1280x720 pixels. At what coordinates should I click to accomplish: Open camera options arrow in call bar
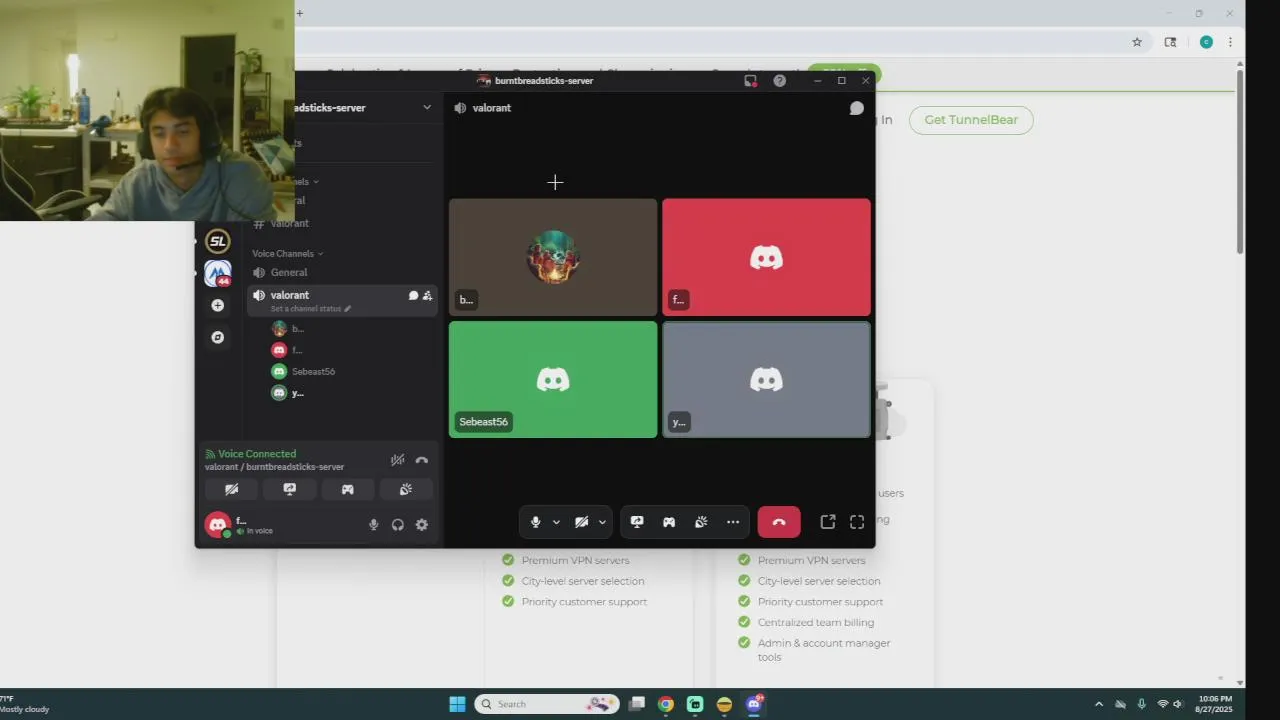pos(602,522)
